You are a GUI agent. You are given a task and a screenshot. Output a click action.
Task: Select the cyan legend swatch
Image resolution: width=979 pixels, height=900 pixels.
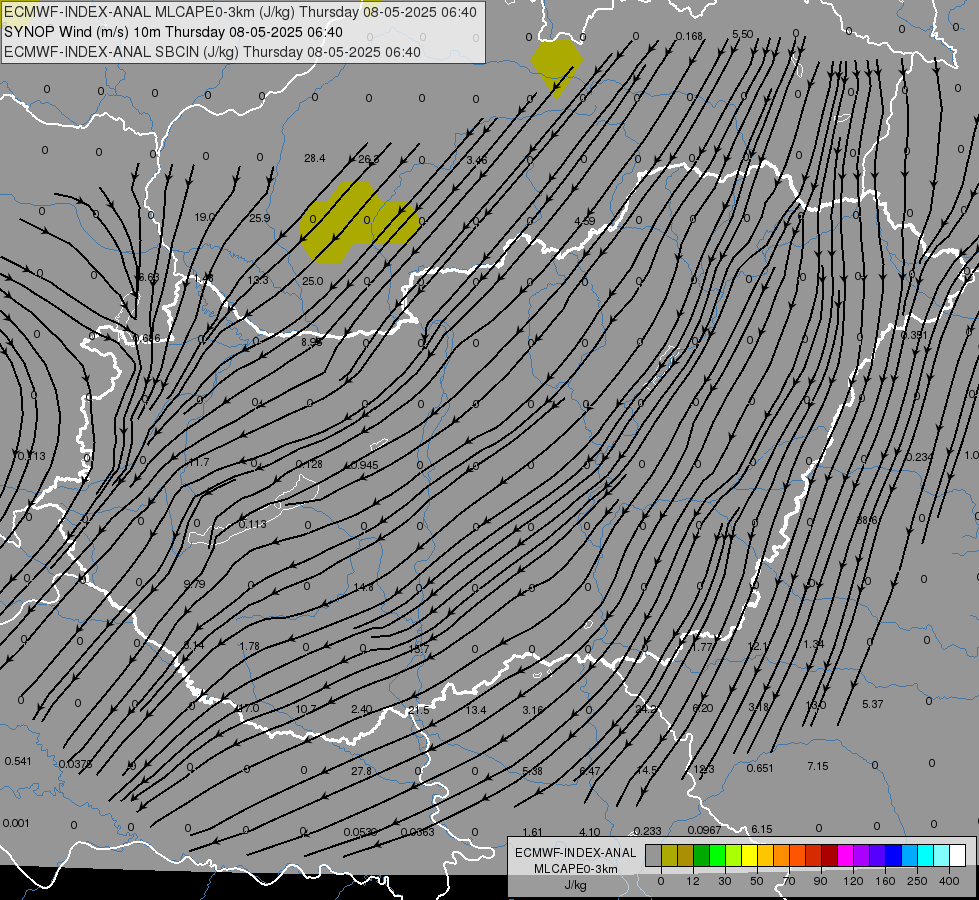click(926, 856)
